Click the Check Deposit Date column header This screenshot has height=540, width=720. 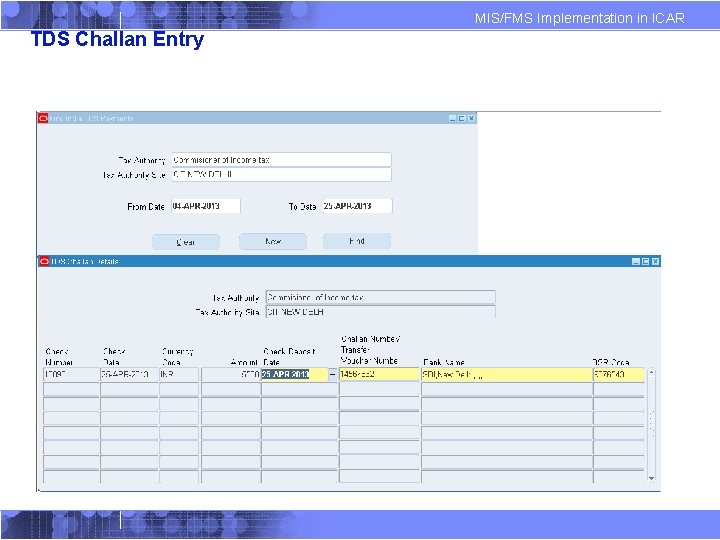(x=290, y=357)
